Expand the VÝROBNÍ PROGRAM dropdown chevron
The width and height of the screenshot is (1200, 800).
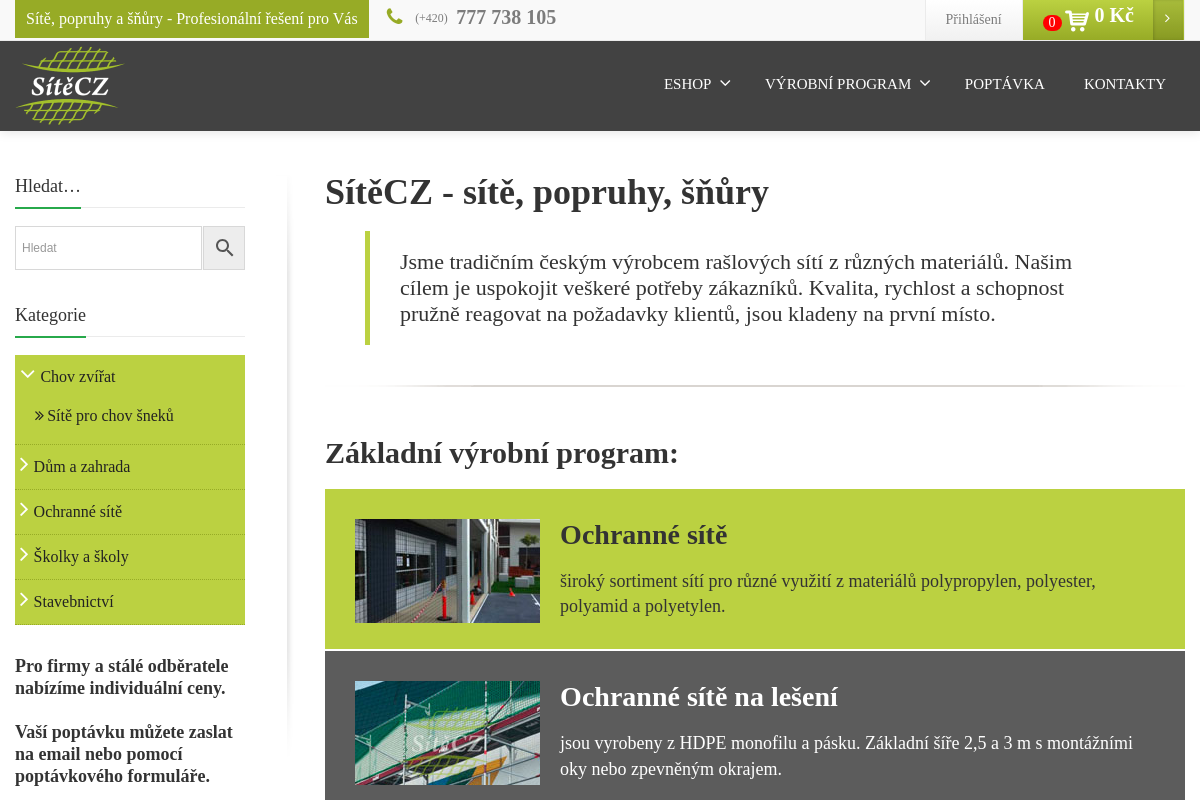pyautogui.click(x=925, y=83)
